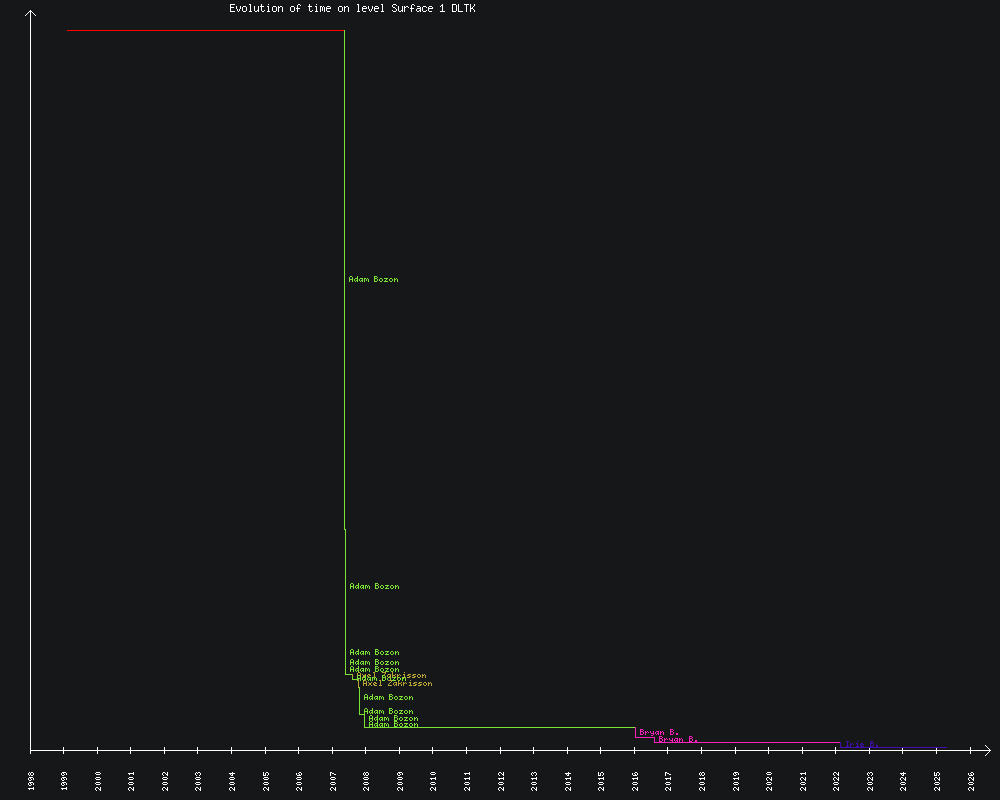This screenshot has width=1000, height=800.
Task: Click the 2016 year label
Action: pos(635,781)
